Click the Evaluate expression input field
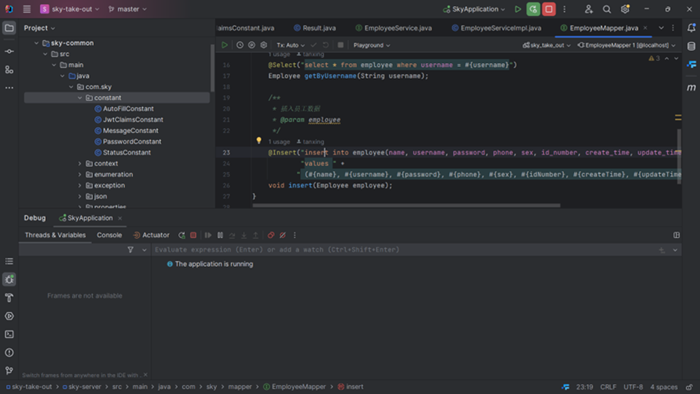 click(404, 250)
